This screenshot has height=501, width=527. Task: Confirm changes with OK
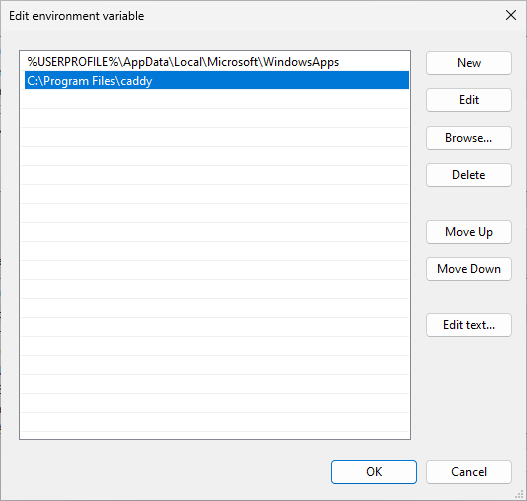374,472
